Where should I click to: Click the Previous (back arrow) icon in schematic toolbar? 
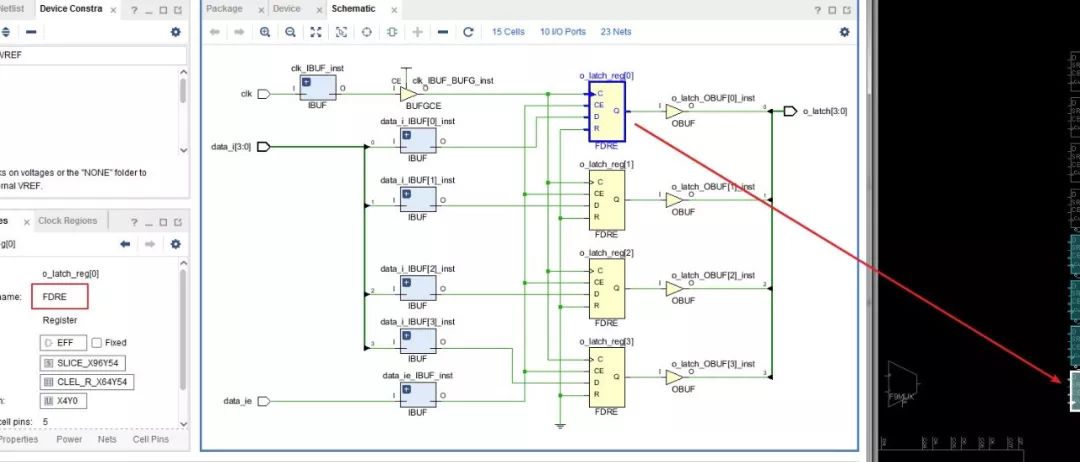pos(214,32)
